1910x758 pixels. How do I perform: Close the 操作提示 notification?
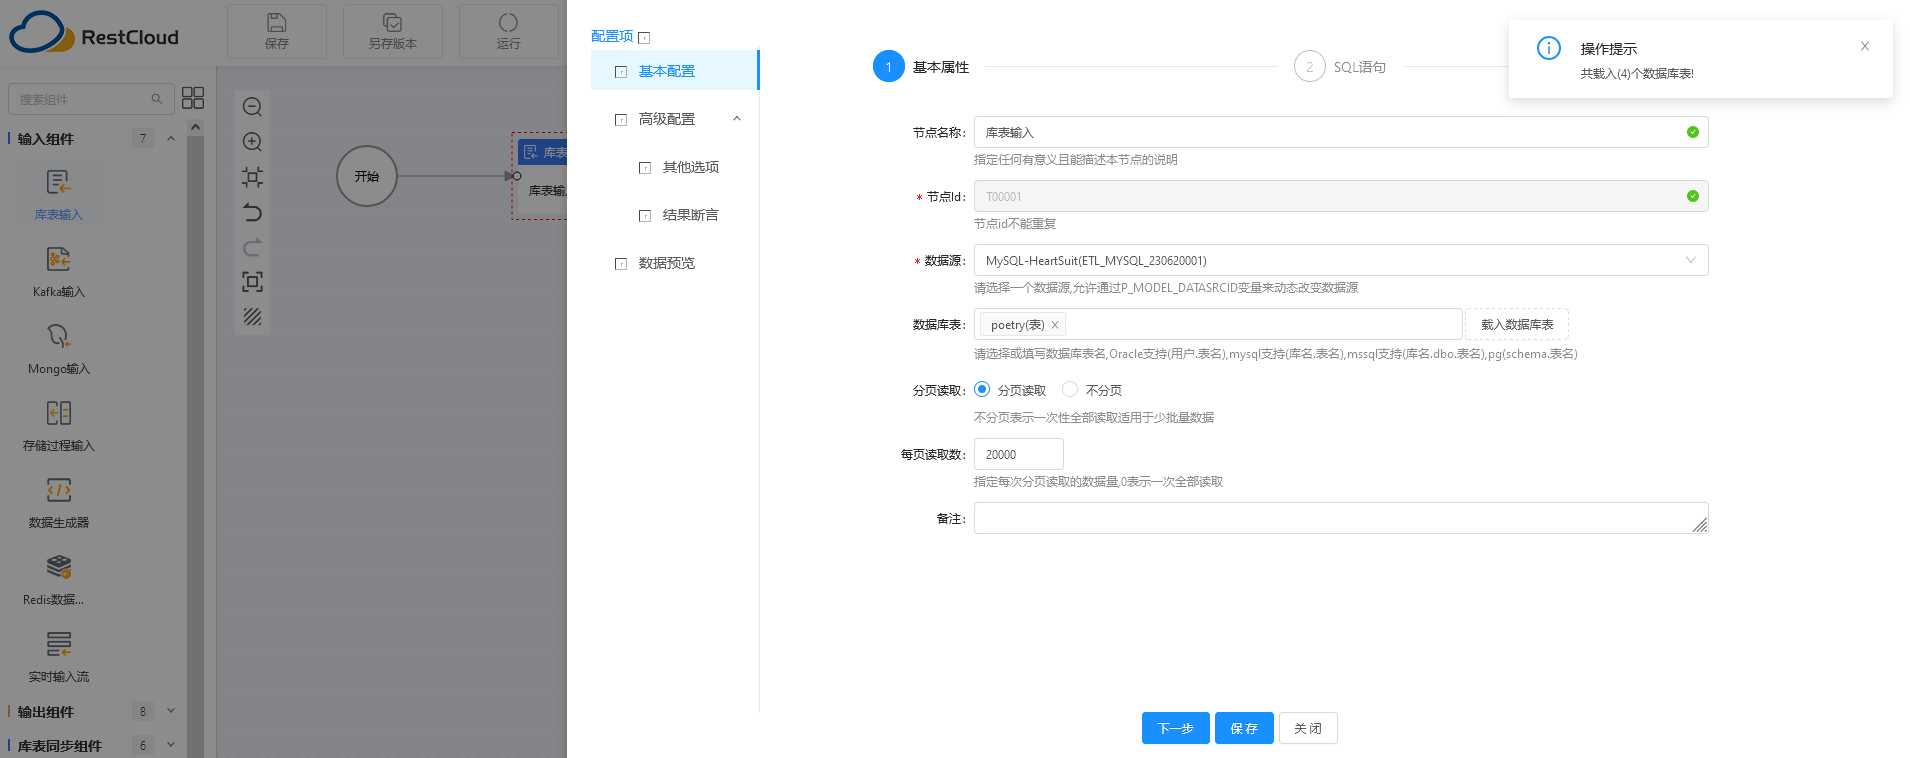click(x=1864, y=46)
